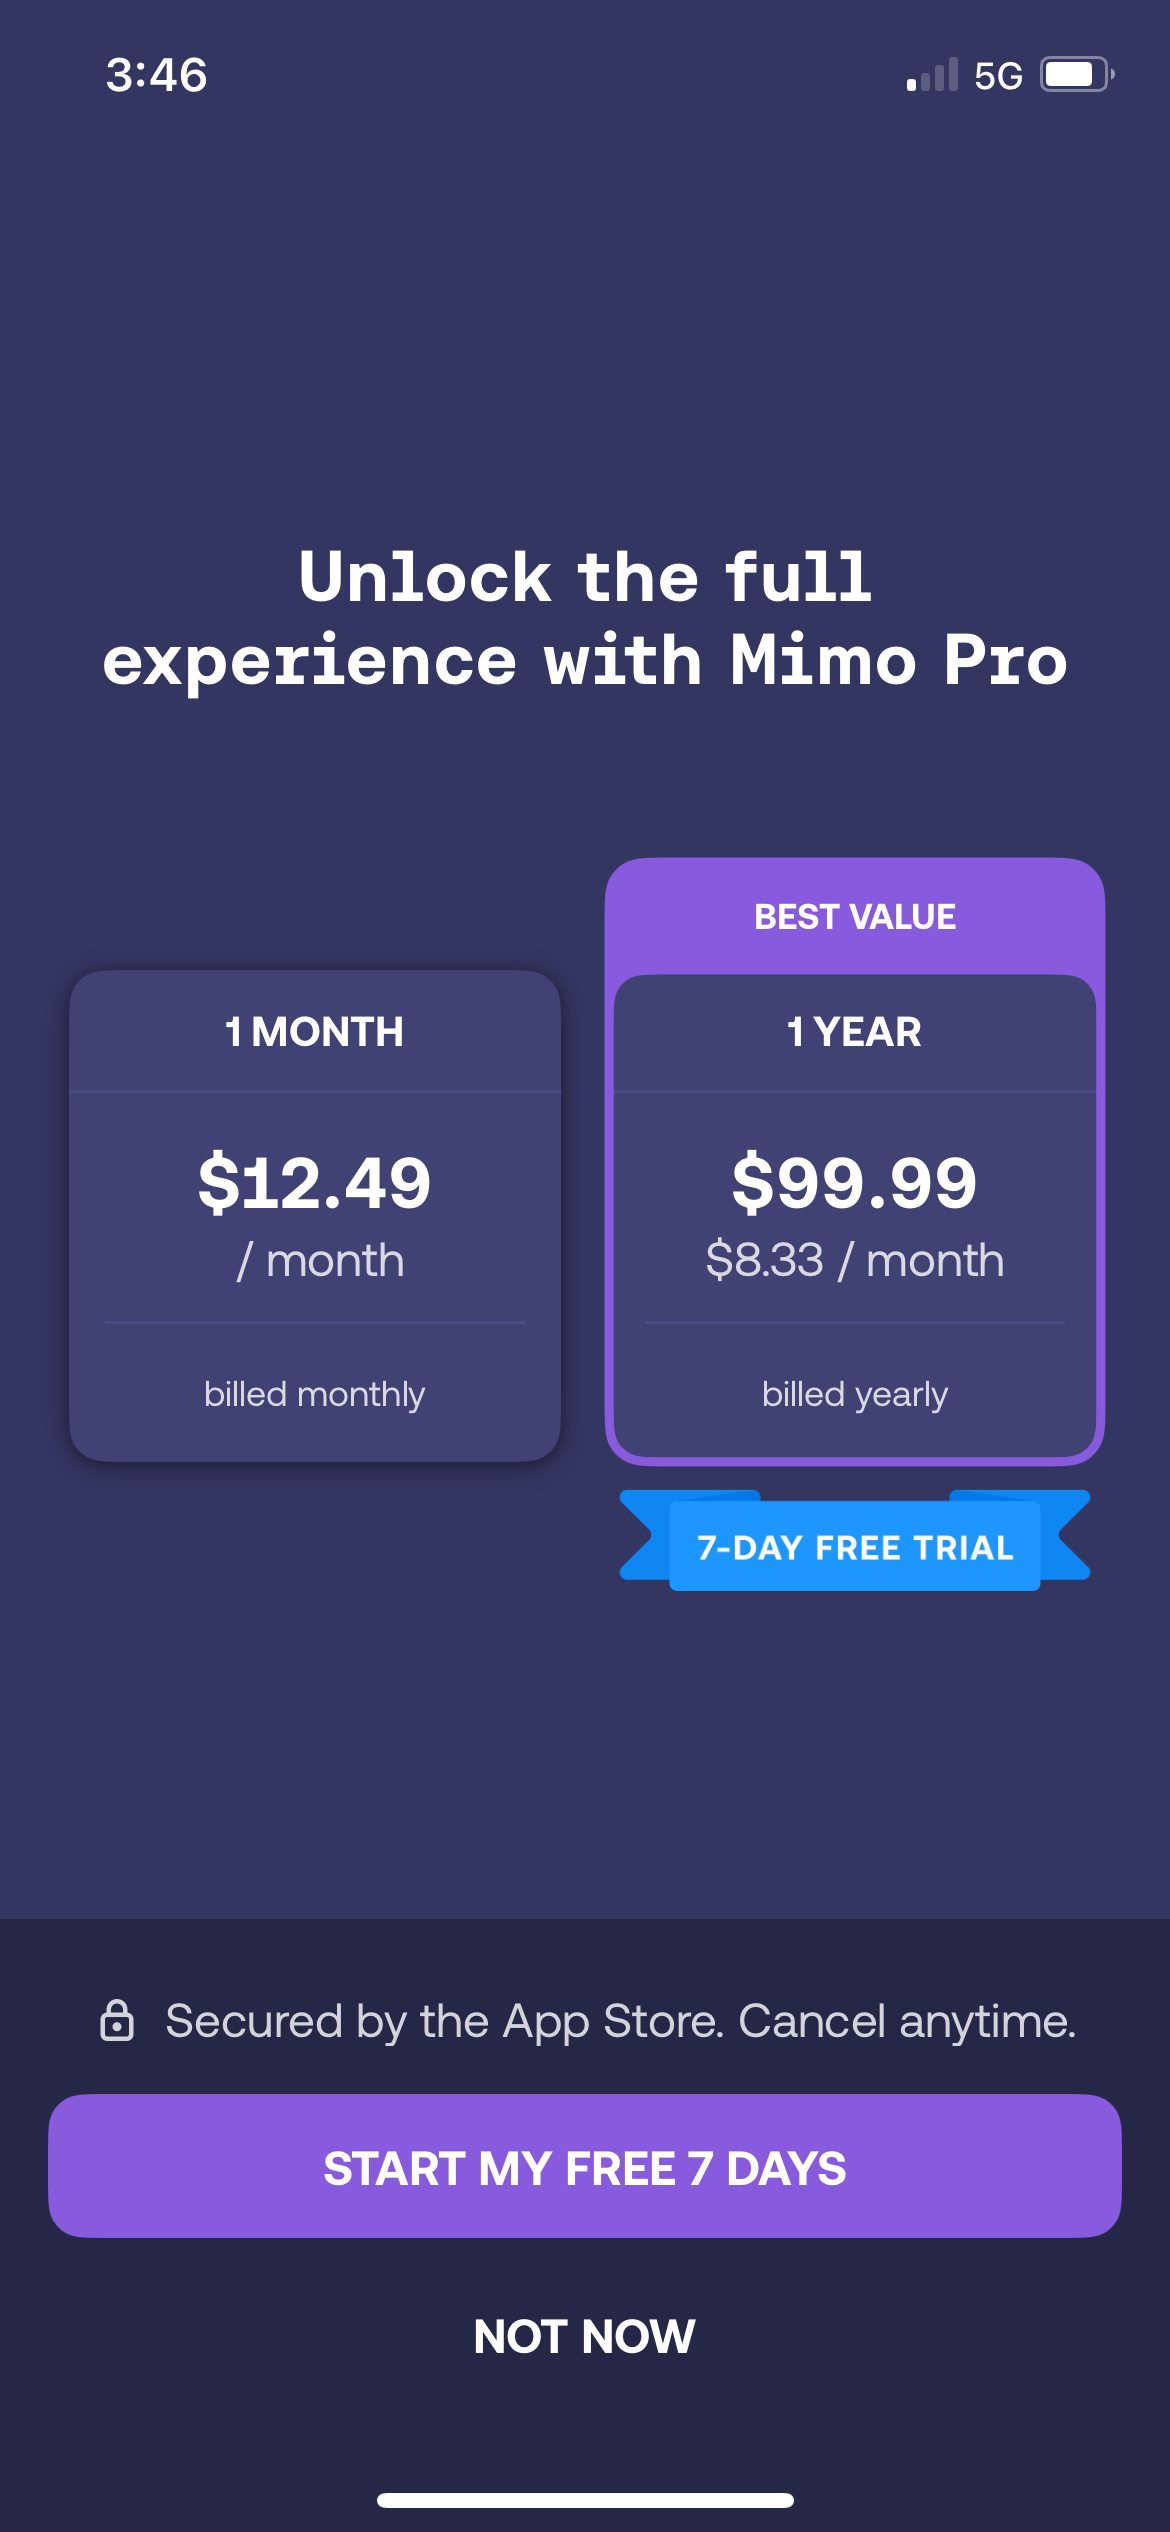Image resolution: width=1170 pixels, height=2532 pixels.
Task: Dismiss the offer with Not Now
Action: coord(585,2336)
